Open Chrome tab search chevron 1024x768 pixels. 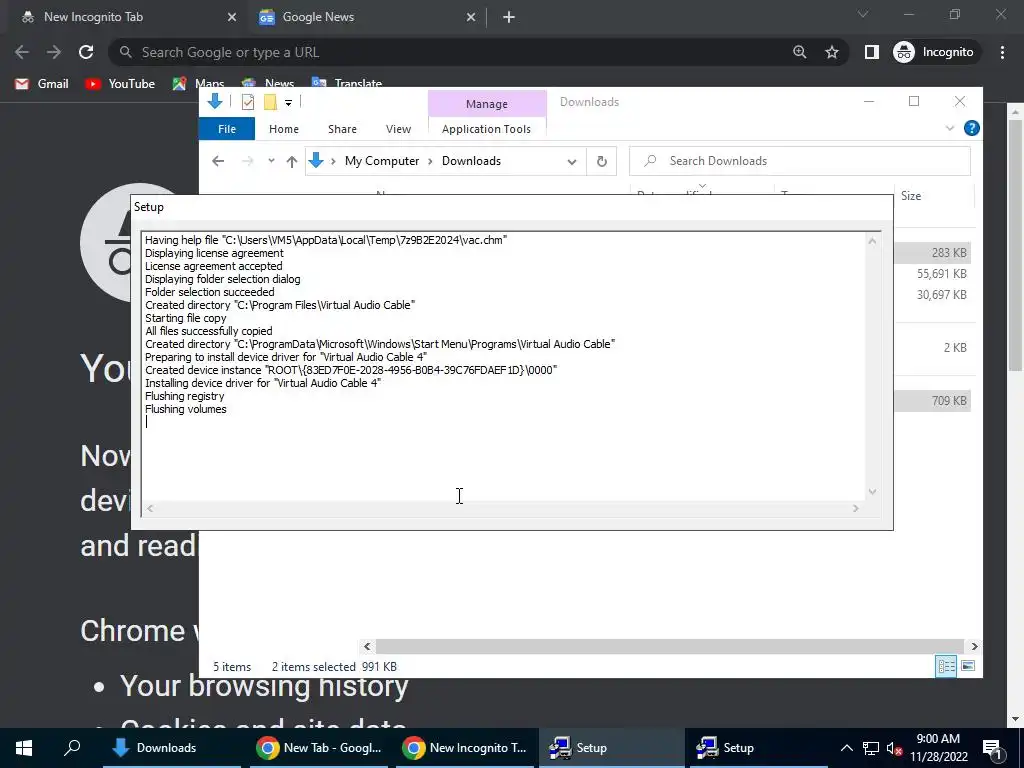click(863, 14)
